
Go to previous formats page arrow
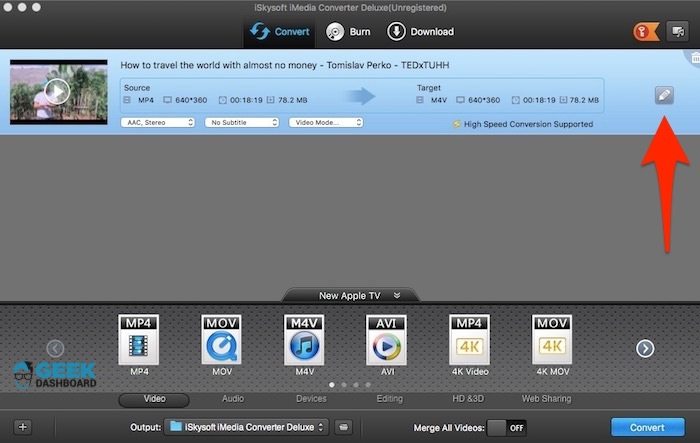pyautogui.click(x=55, y=348)
